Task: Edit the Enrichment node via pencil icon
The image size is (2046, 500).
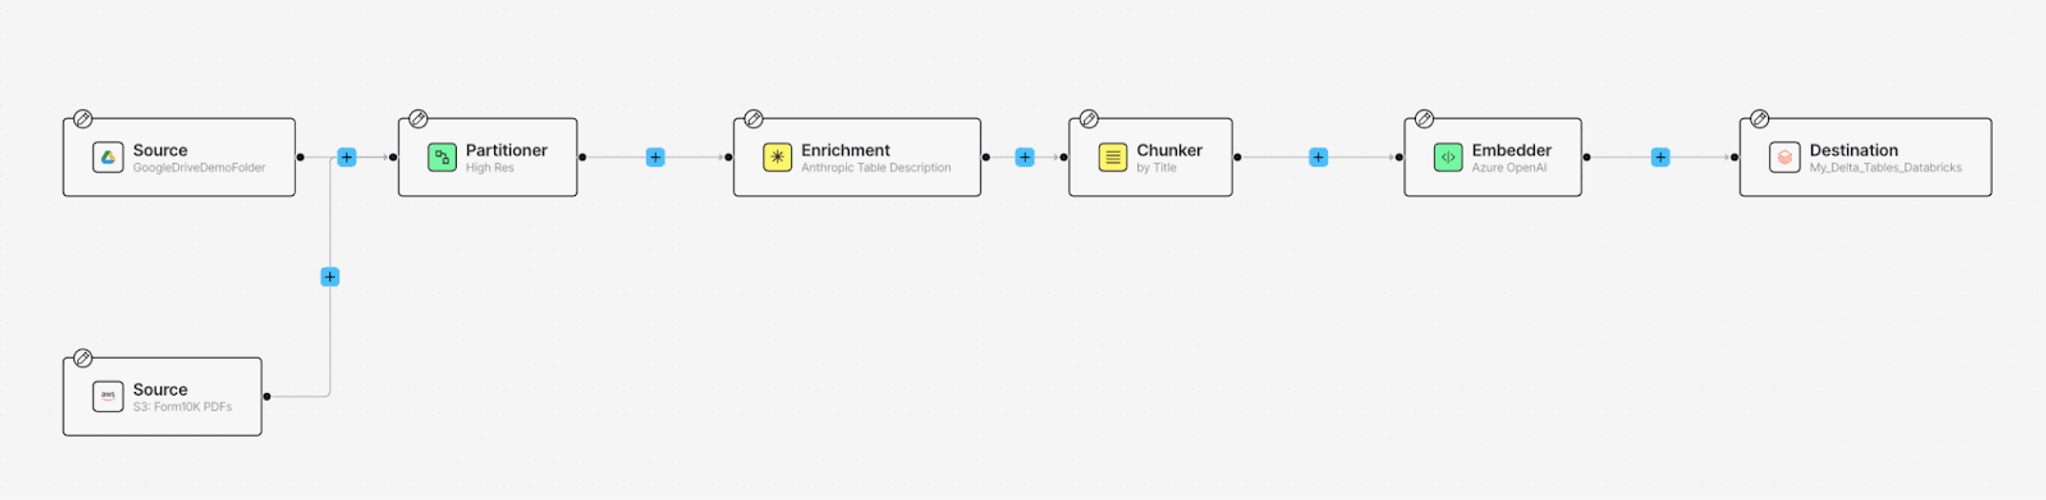Action: pos(754,119)
